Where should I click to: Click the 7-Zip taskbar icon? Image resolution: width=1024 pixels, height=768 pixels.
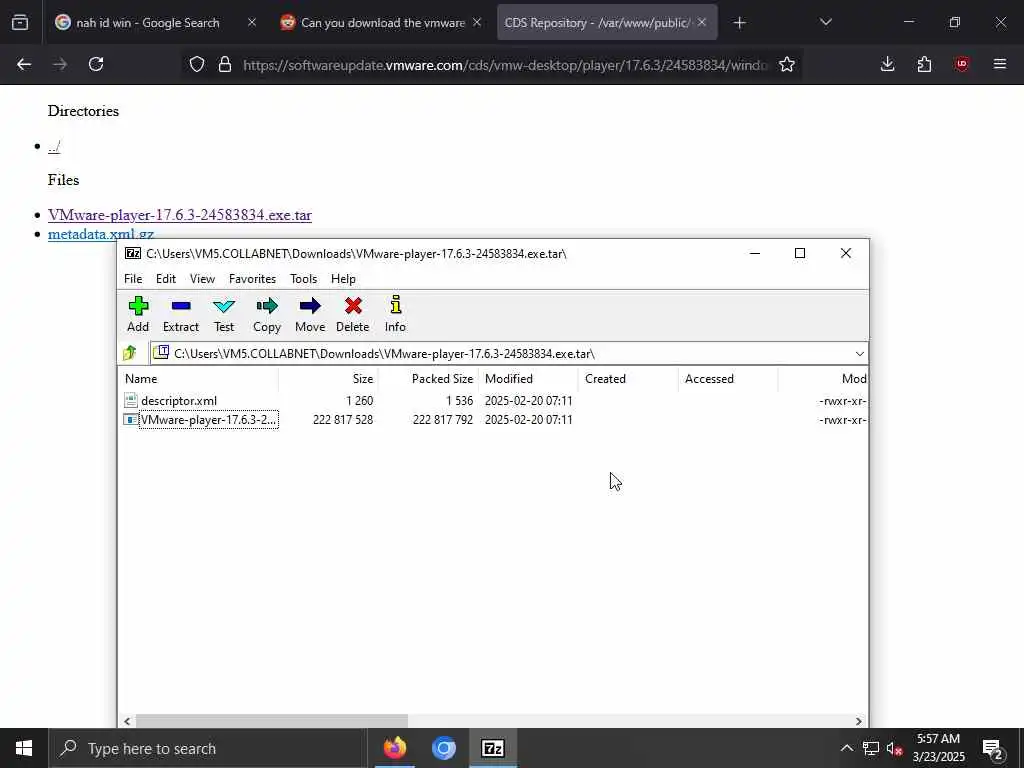[x=492, y=748]
